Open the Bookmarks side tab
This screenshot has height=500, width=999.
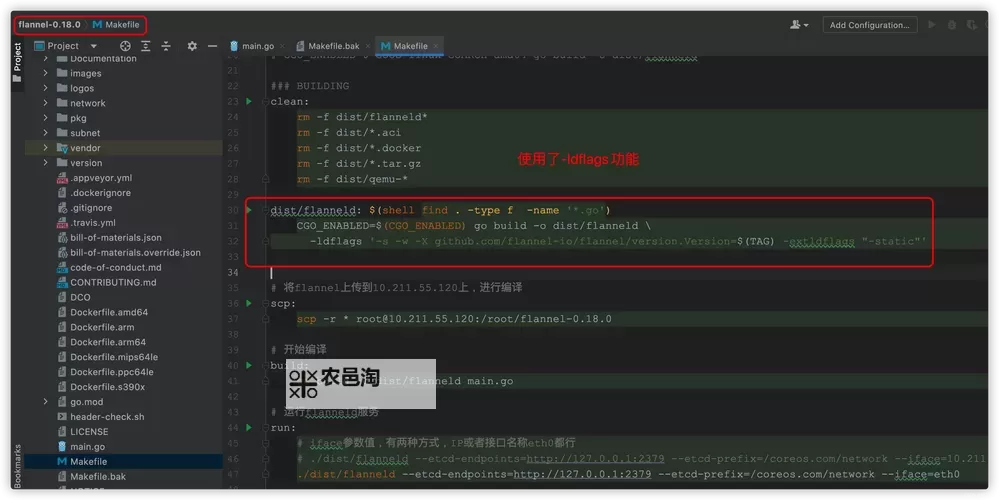[x=17, y=466]
